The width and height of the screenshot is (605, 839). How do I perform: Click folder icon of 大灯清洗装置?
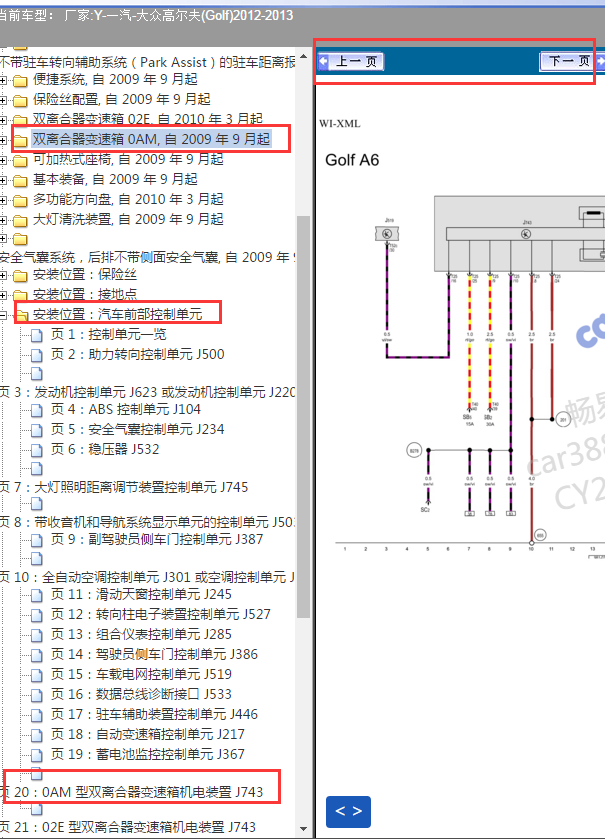(x=20, y=220)
